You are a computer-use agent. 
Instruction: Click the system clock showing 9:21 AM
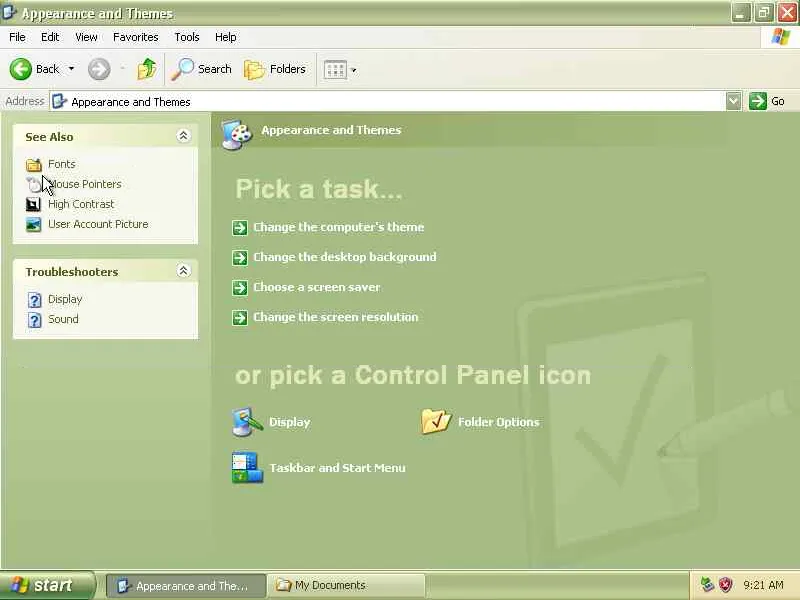point(763,585)
